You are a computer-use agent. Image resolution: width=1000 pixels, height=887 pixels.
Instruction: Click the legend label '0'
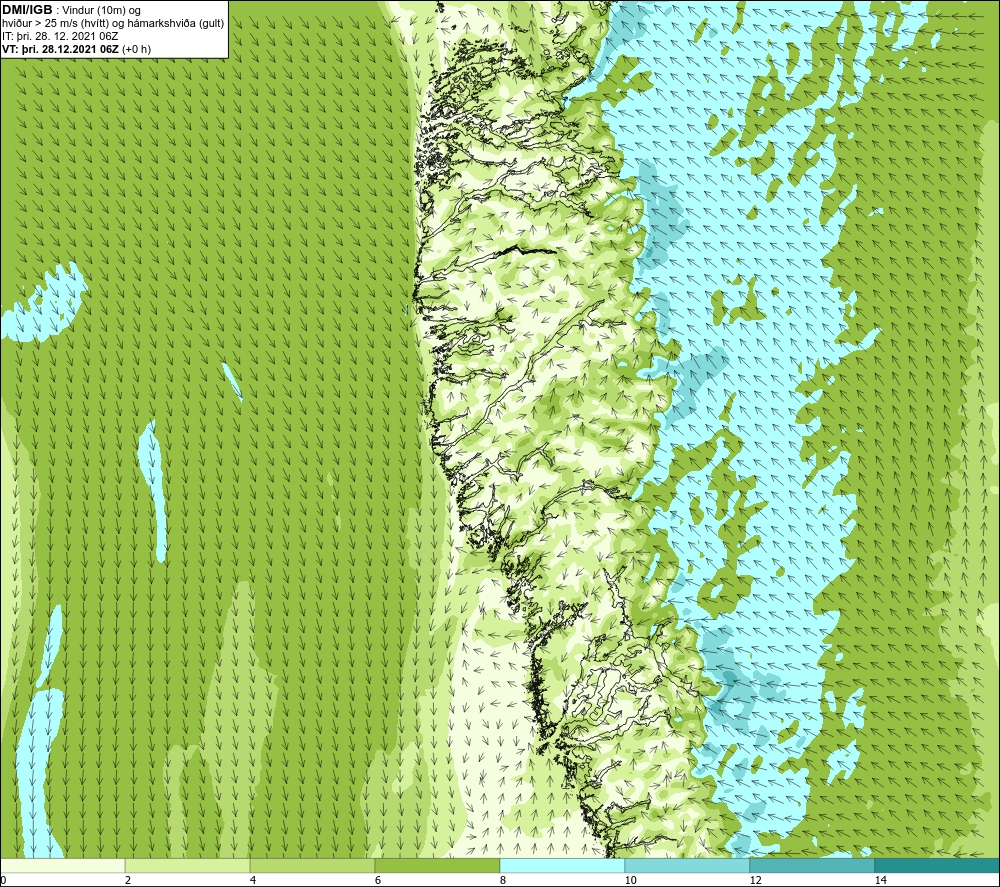[x=3, y=881]
